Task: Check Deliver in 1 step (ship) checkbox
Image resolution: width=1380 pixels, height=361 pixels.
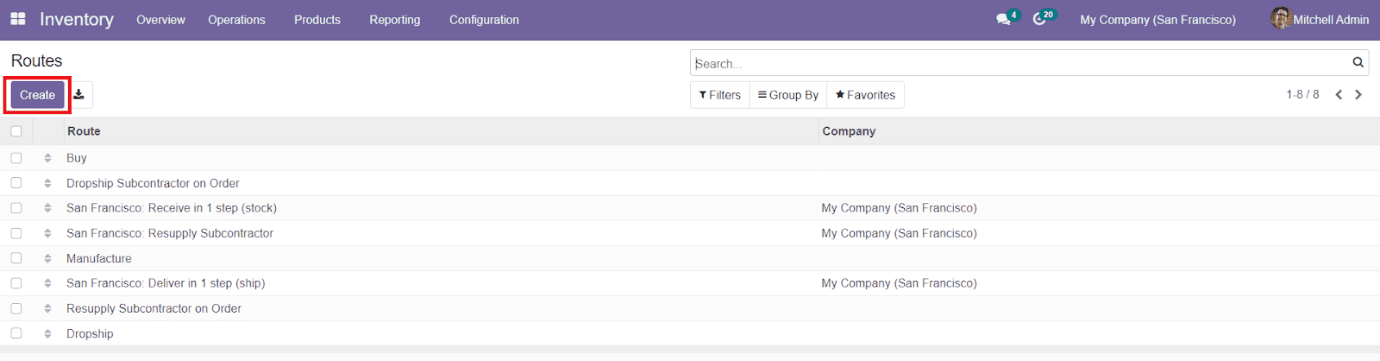Action: [x=16, y=283]
